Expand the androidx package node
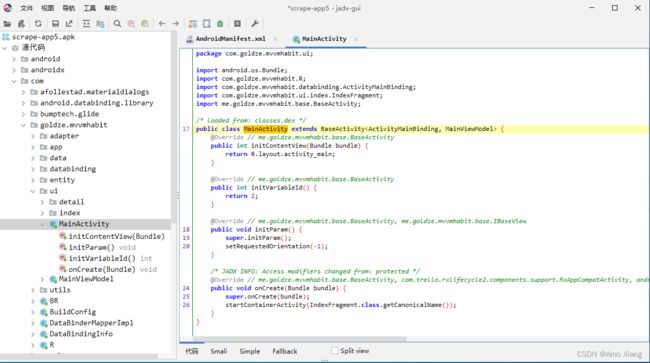 point(14,70)
